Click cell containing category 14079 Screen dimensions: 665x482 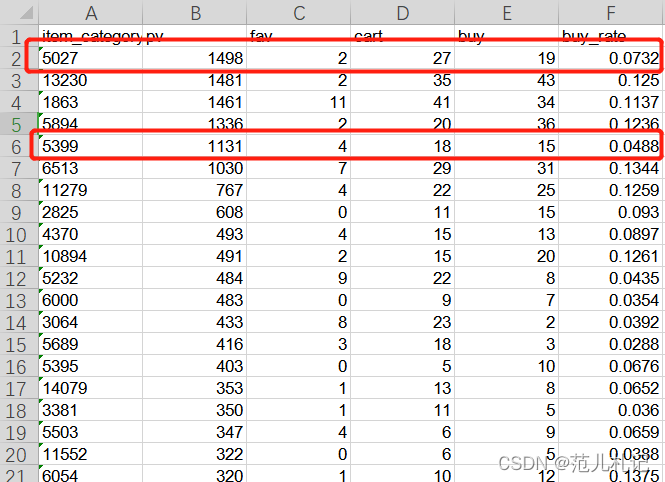tap(91, 388)
